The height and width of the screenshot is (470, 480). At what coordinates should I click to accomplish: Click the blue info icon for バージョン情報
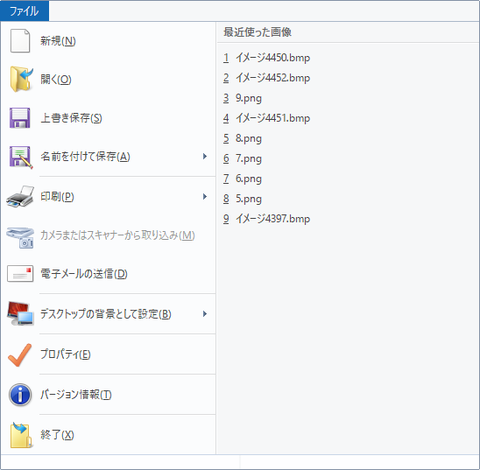[20, 395]
